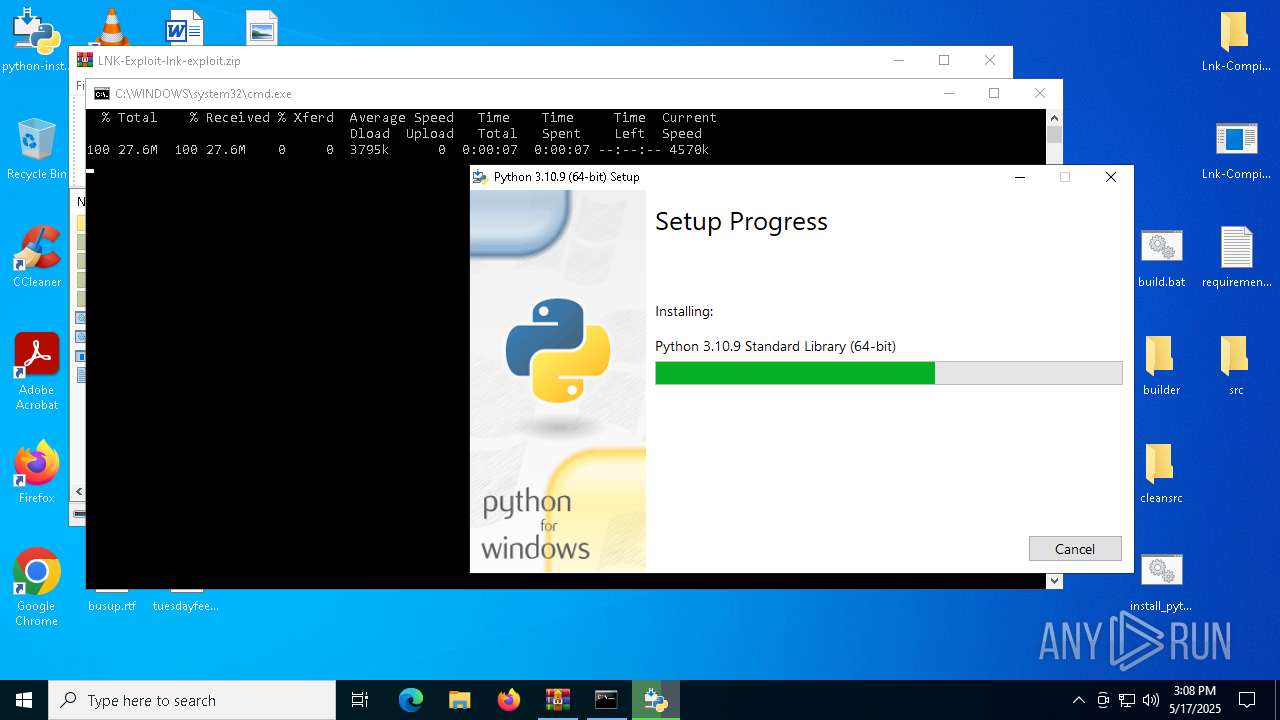1280x720 pixels.
Task: Open the src folder
Action: point(1236,365)
